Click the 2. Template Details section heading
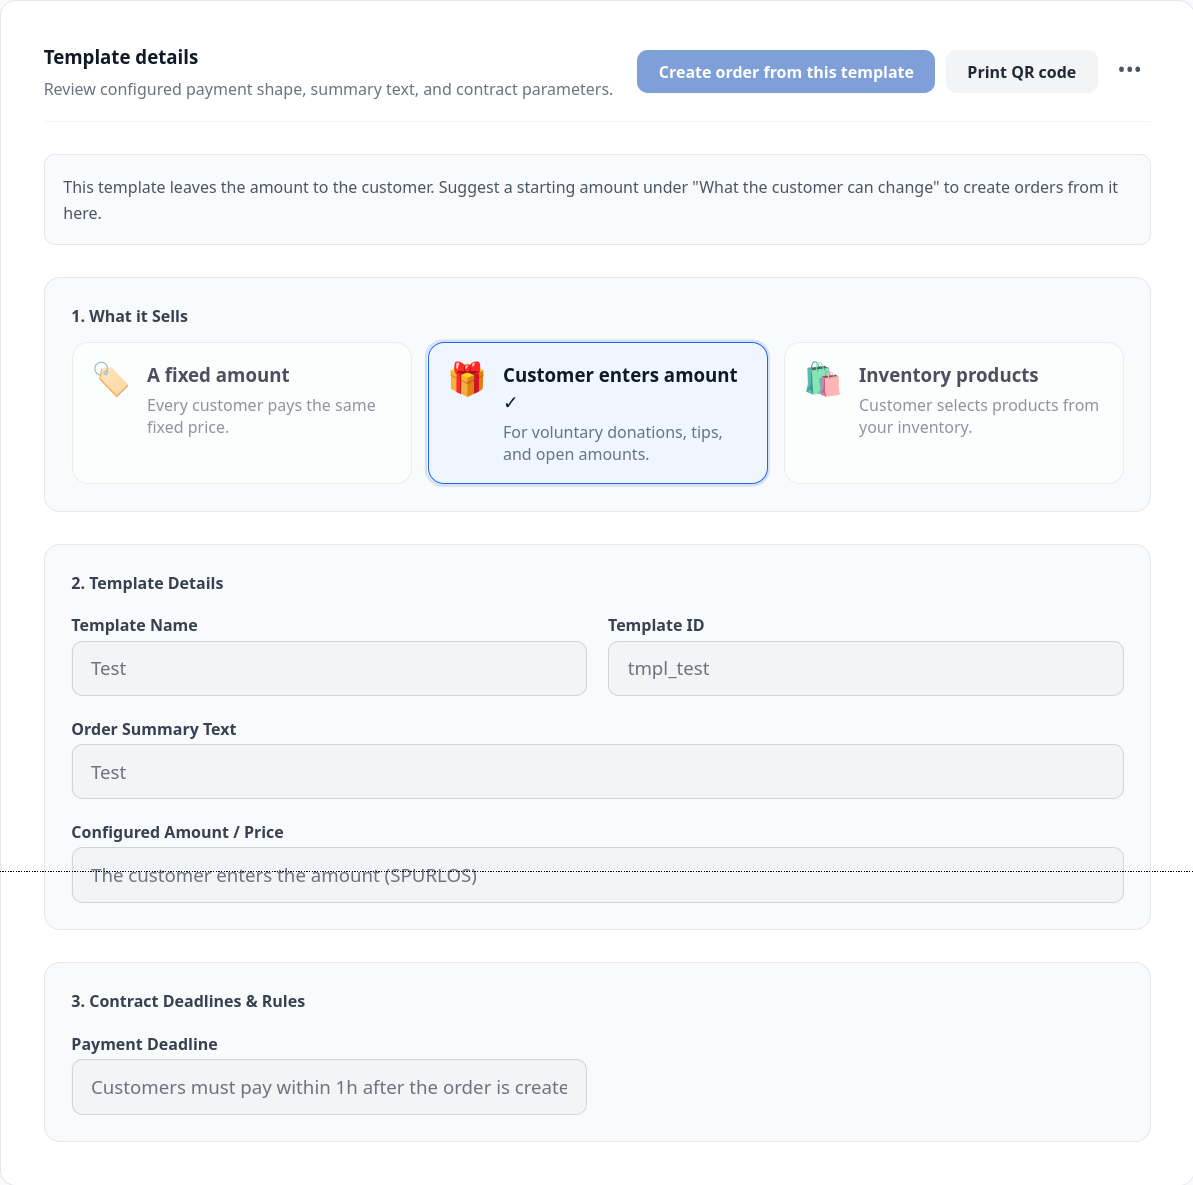1193x1185 pixels. click(x=147, y=583)
